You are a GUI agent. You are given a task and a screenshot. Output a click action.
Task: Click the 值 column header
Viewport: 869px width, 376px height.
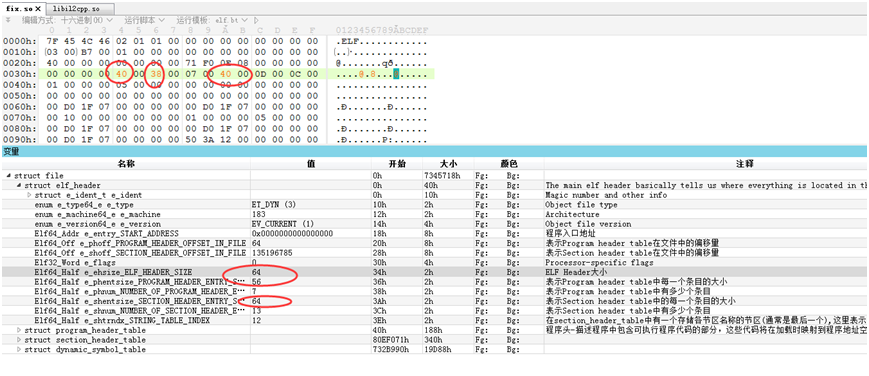pyautogui.click(x=311, y=164)
